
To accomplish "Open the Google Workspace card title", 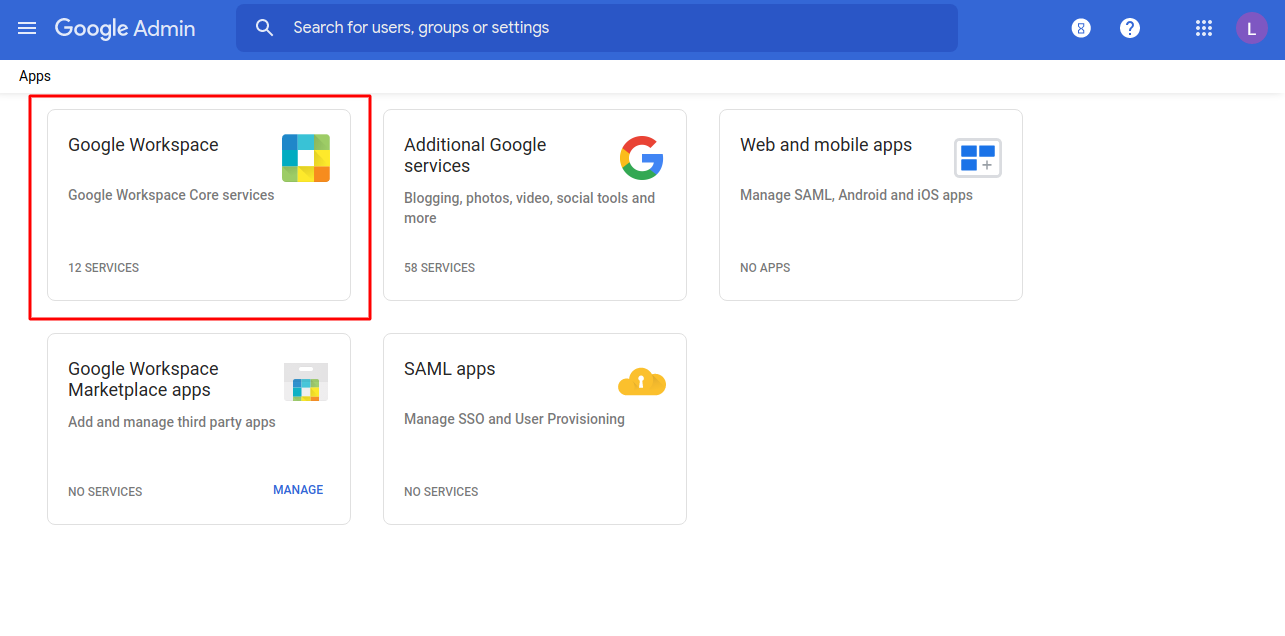I will pos(143,145).
